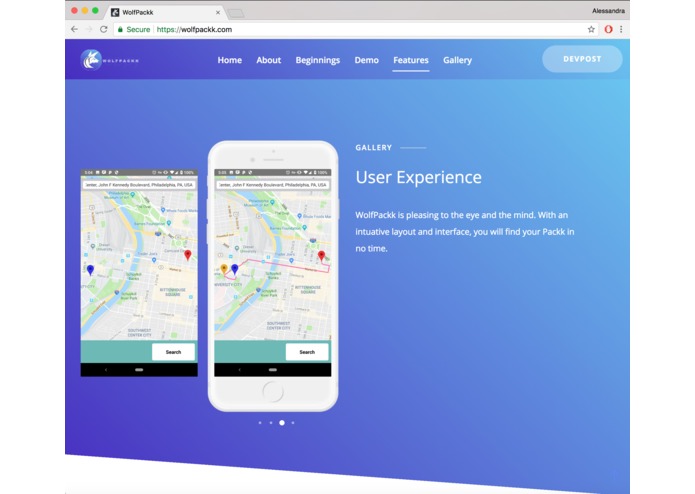Image resolution: width=695 pixels, height=494 pixels.
Task: Click address field in phone mockup
Action: pyautogui.click(x=273, y=185)
